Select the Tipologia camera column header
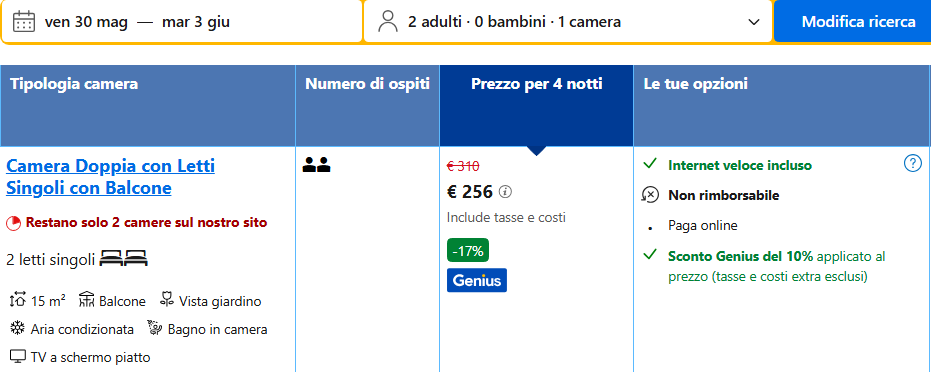The width and height of the screenshot is (931, 372). point(148,105)
